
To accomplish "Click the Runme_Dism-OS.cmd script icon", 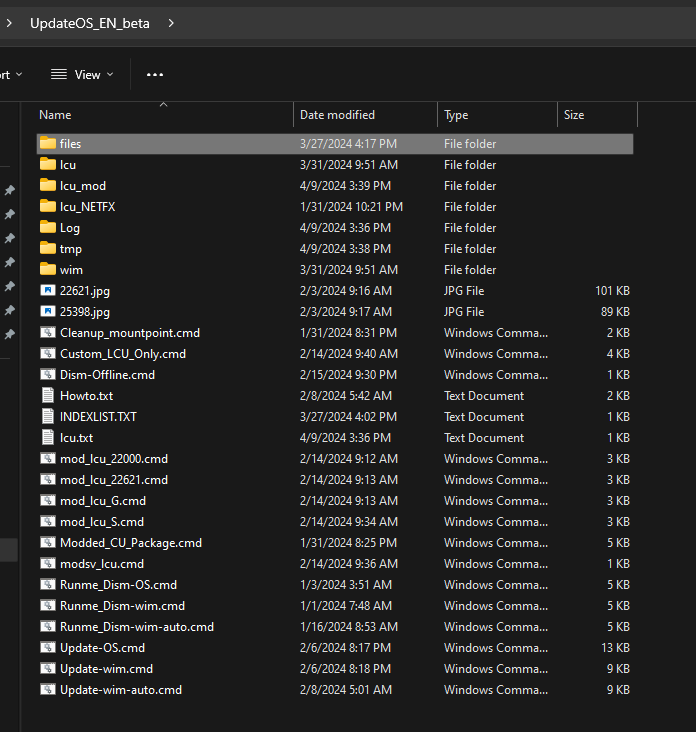I will (x=48, y=584).
